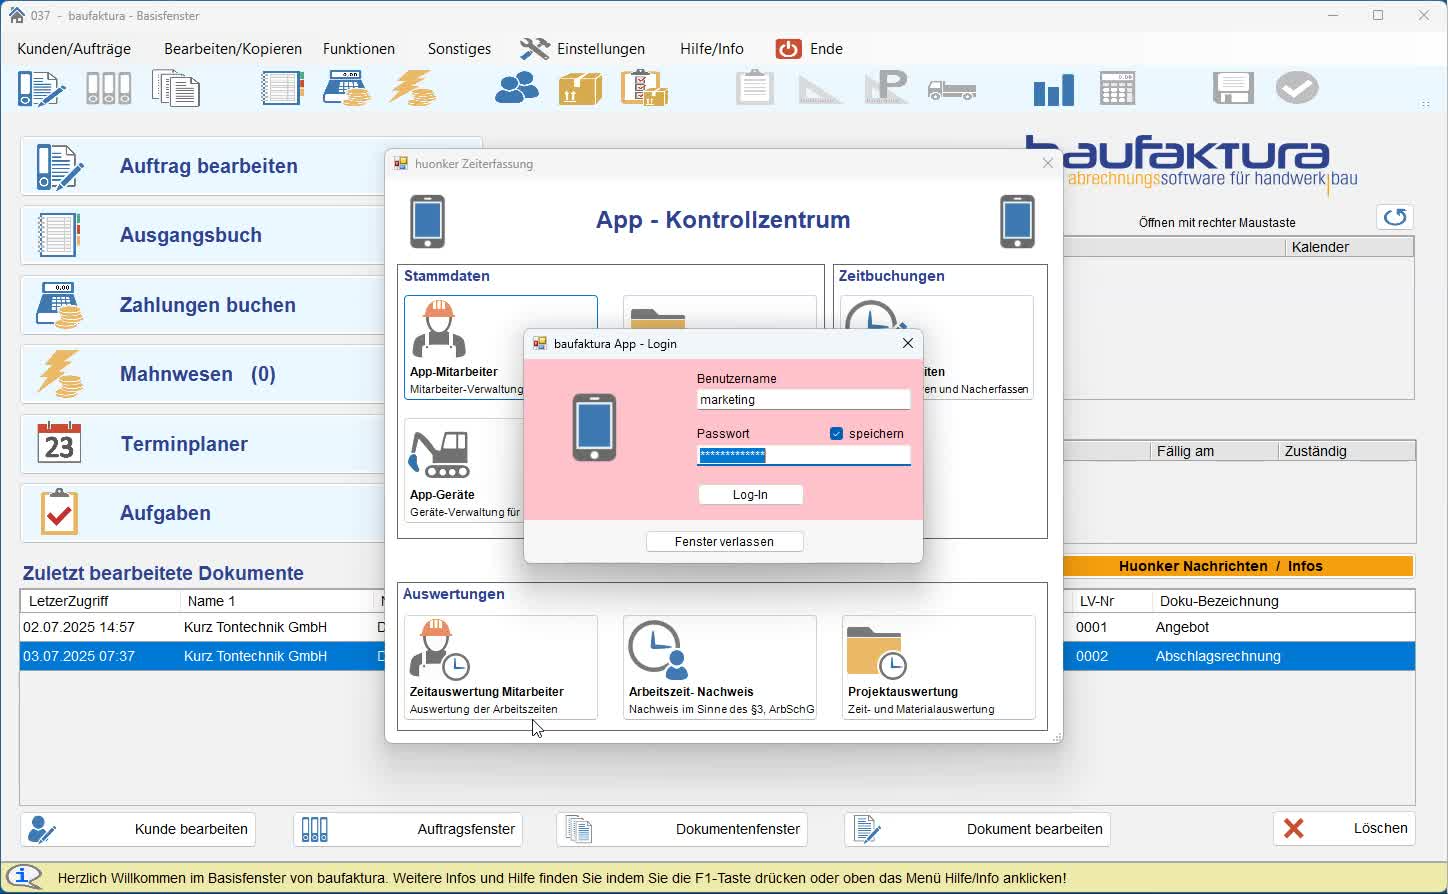The height and width of the screenshot is (894, 1448).
Task: Click the Zuständig column header
Action: pos(1347,451)
